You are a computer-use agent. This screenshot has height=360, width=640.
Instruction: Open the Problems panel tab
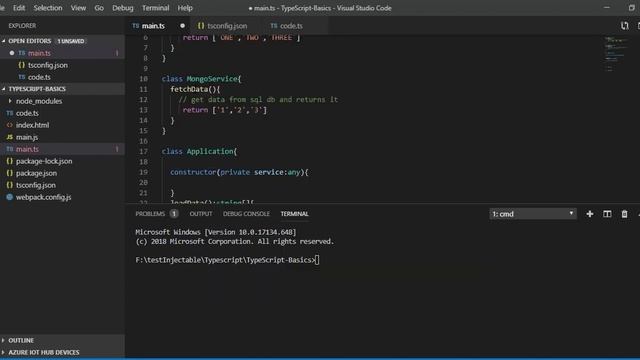point(150,214)
